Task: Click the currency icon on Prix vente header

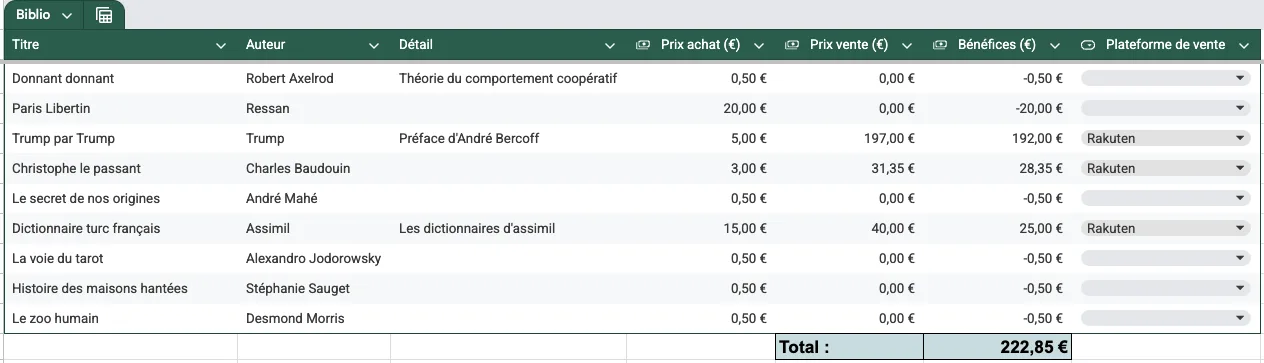Action: click(792, 45)
